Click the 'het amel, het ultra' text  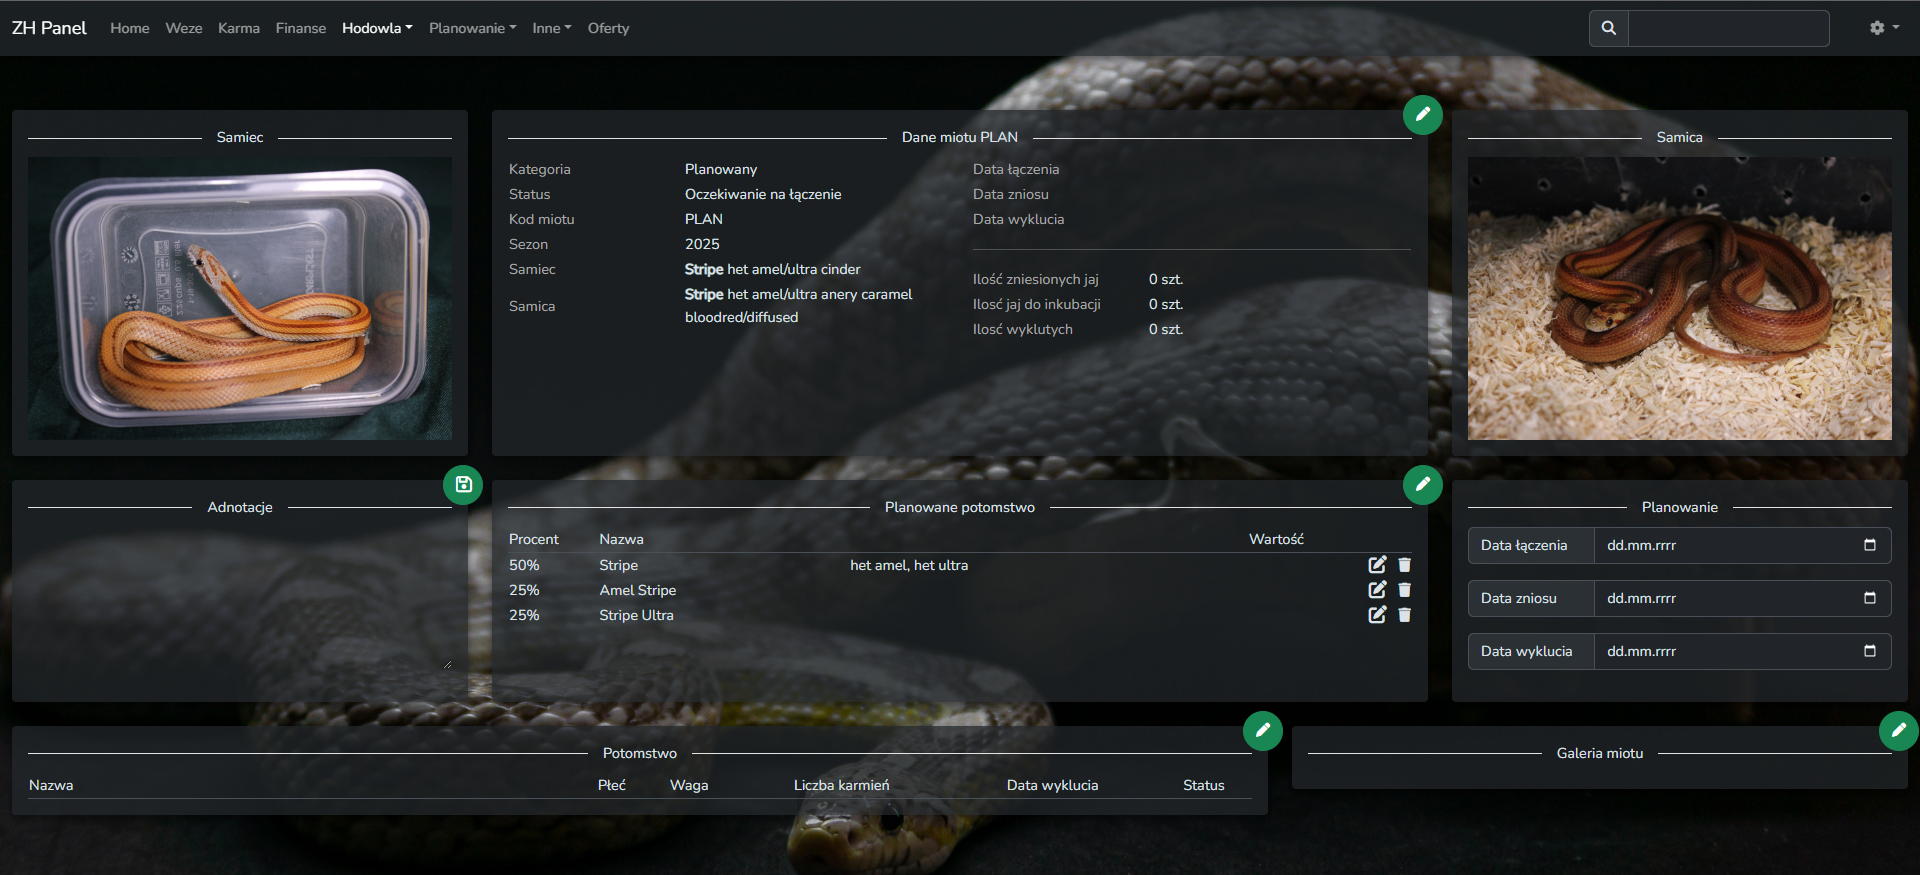pos(909,565)
